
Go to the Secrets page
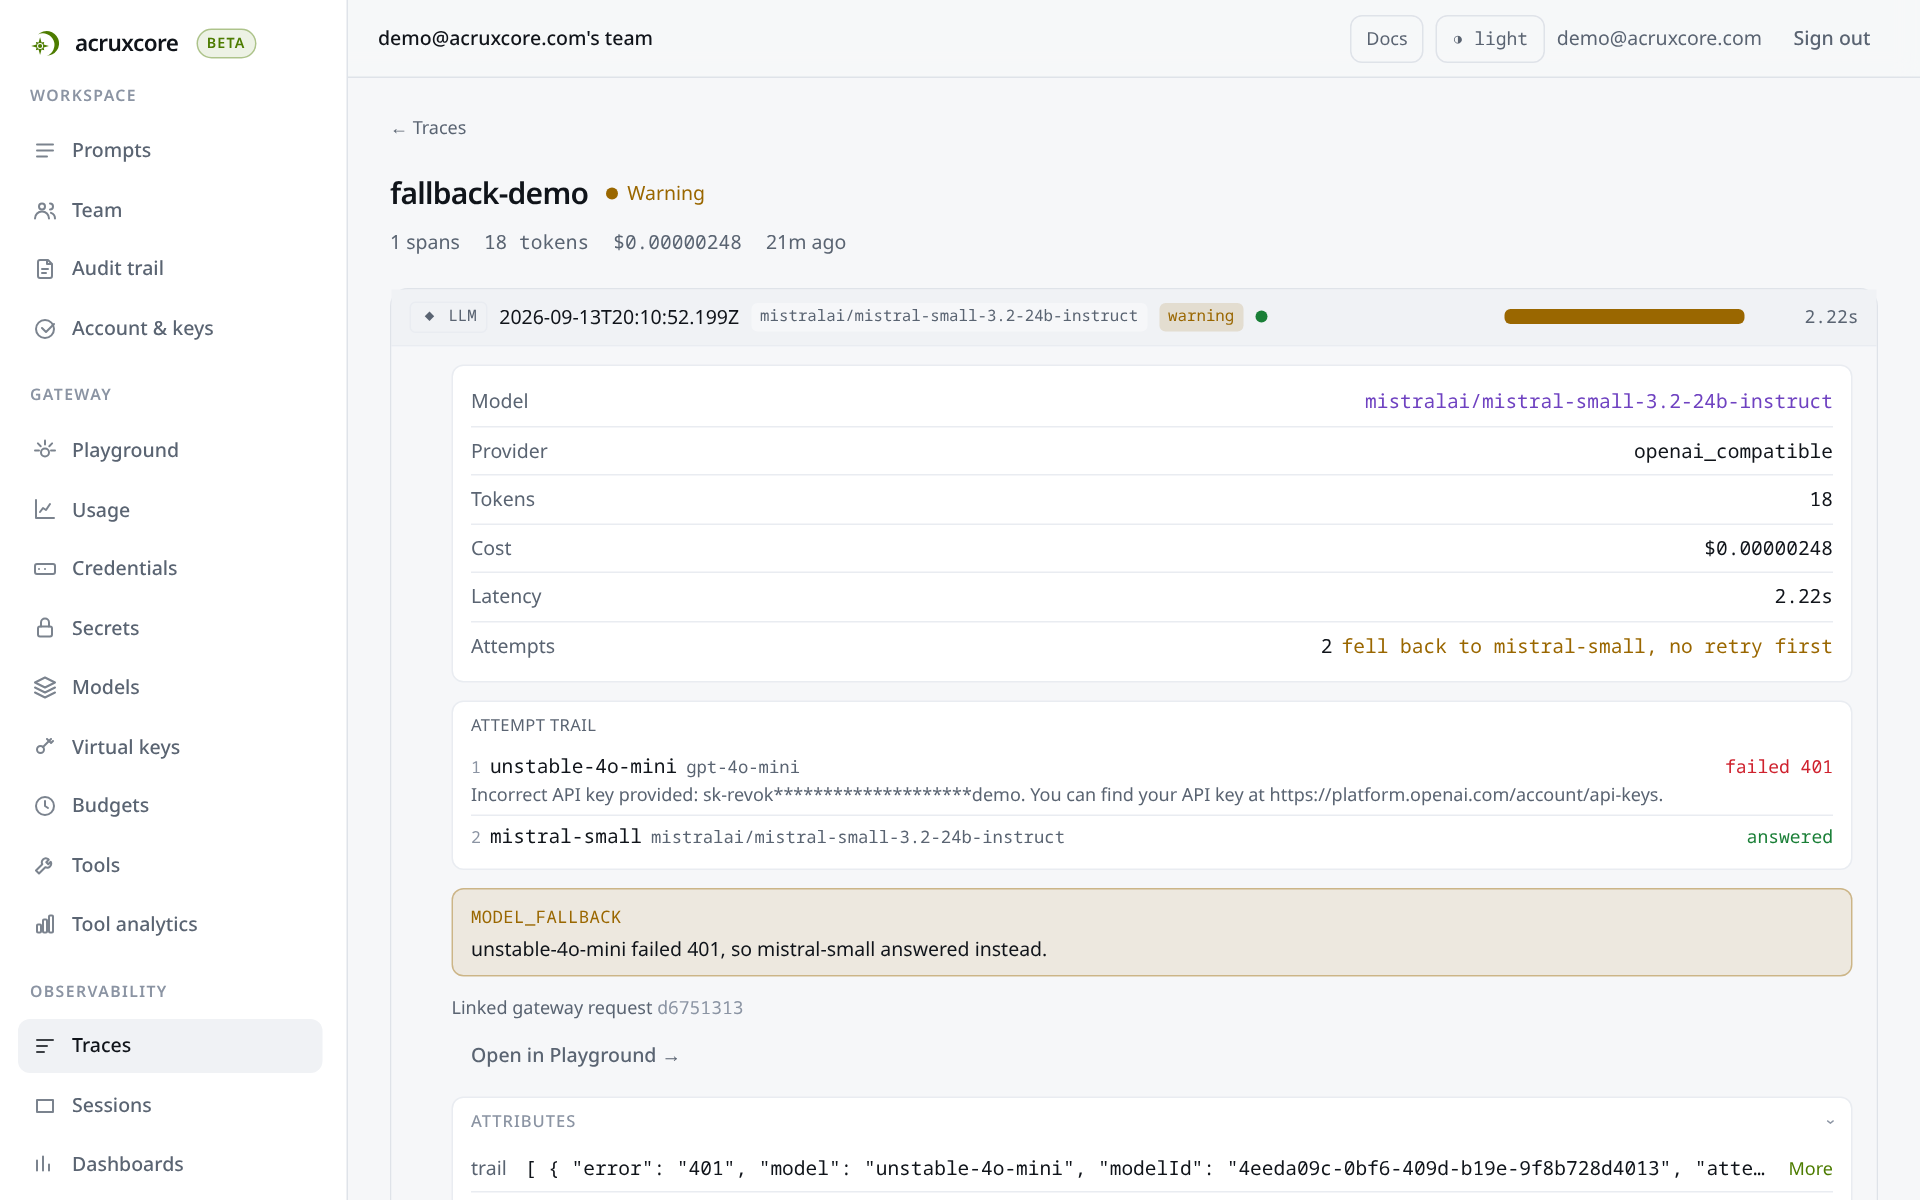(170, 628)
